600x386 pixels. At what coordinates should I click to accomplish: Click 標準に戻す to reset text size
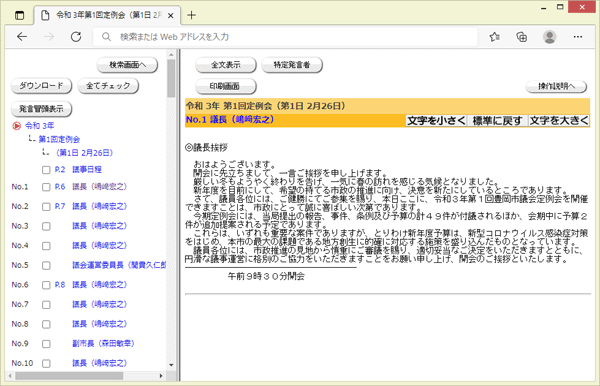point(497,121)
